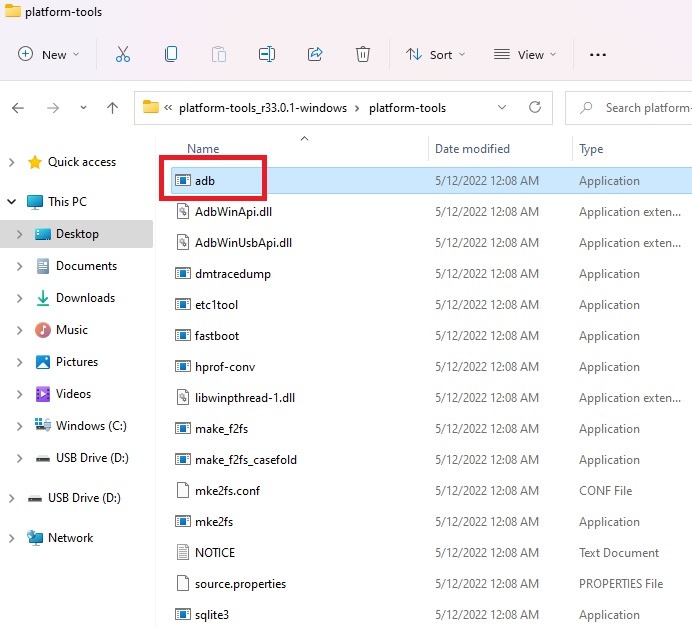Image resolution: width=692 pixels, height=628 pixels.
Task: Select This PC in navigation pane
Action: tap(68, 202)
